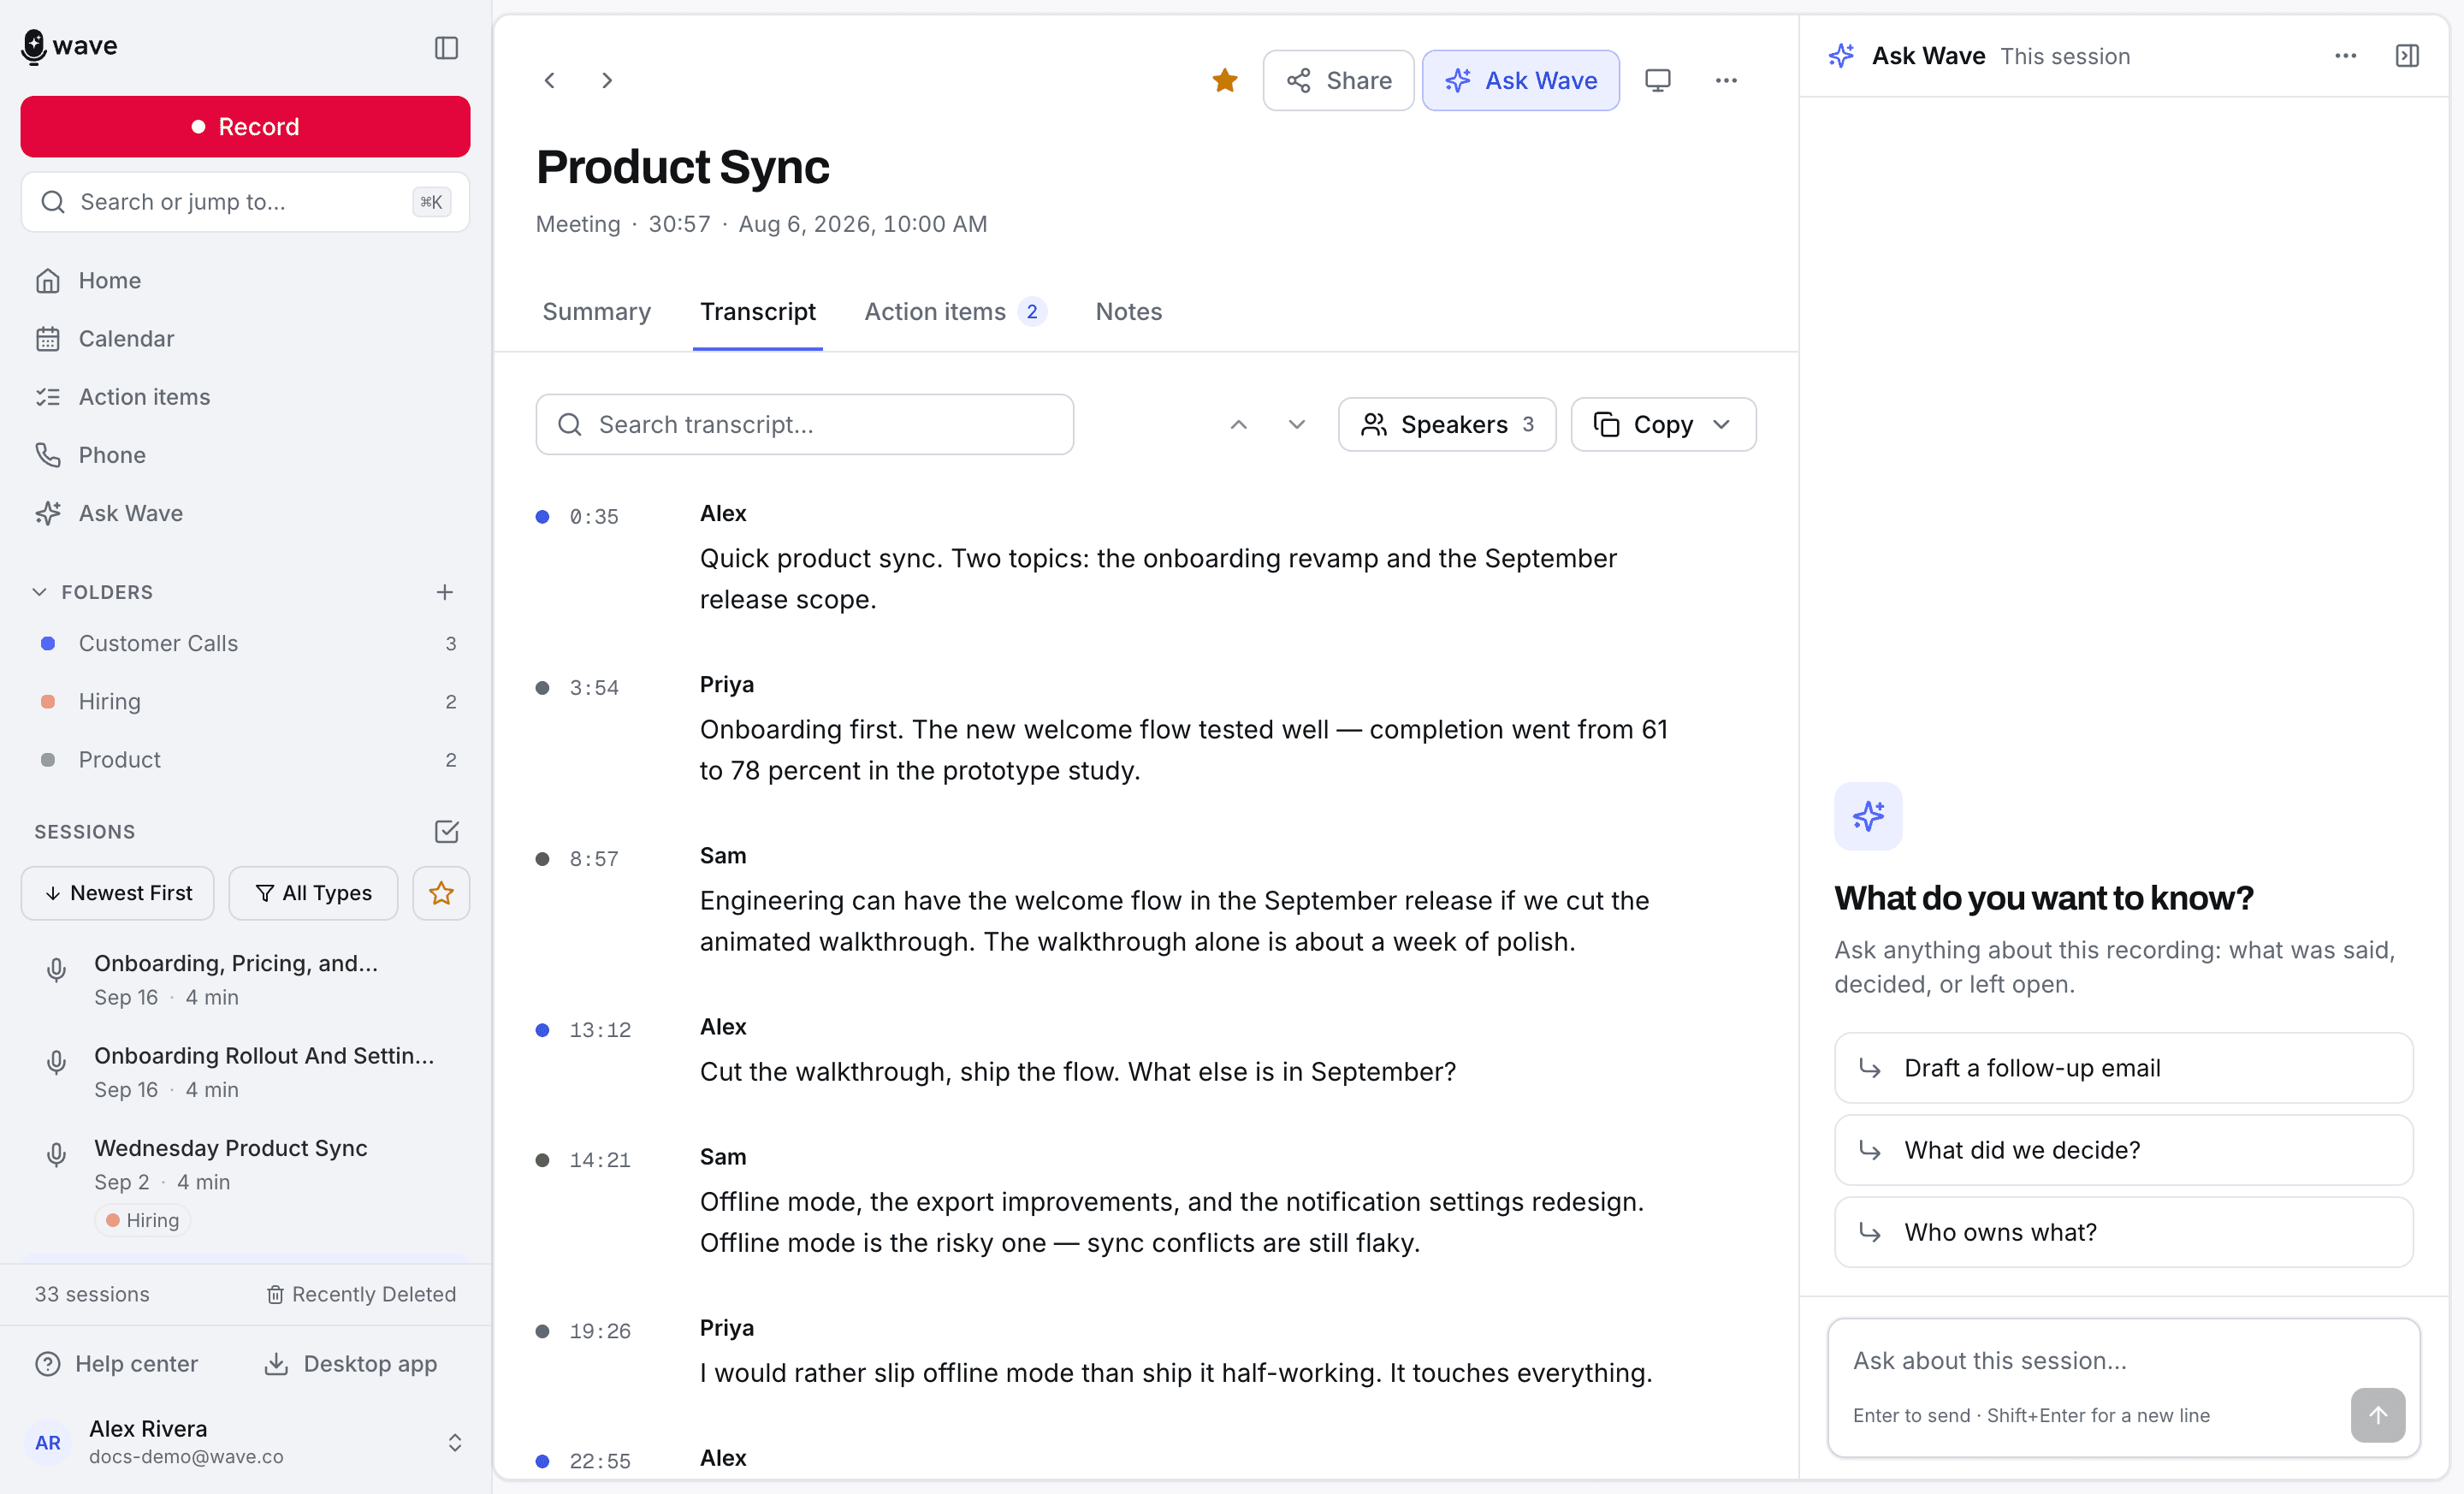Screen dimensions: 2464x1494
Task: Focus the Search transcript field
Action: coord(804,425)
